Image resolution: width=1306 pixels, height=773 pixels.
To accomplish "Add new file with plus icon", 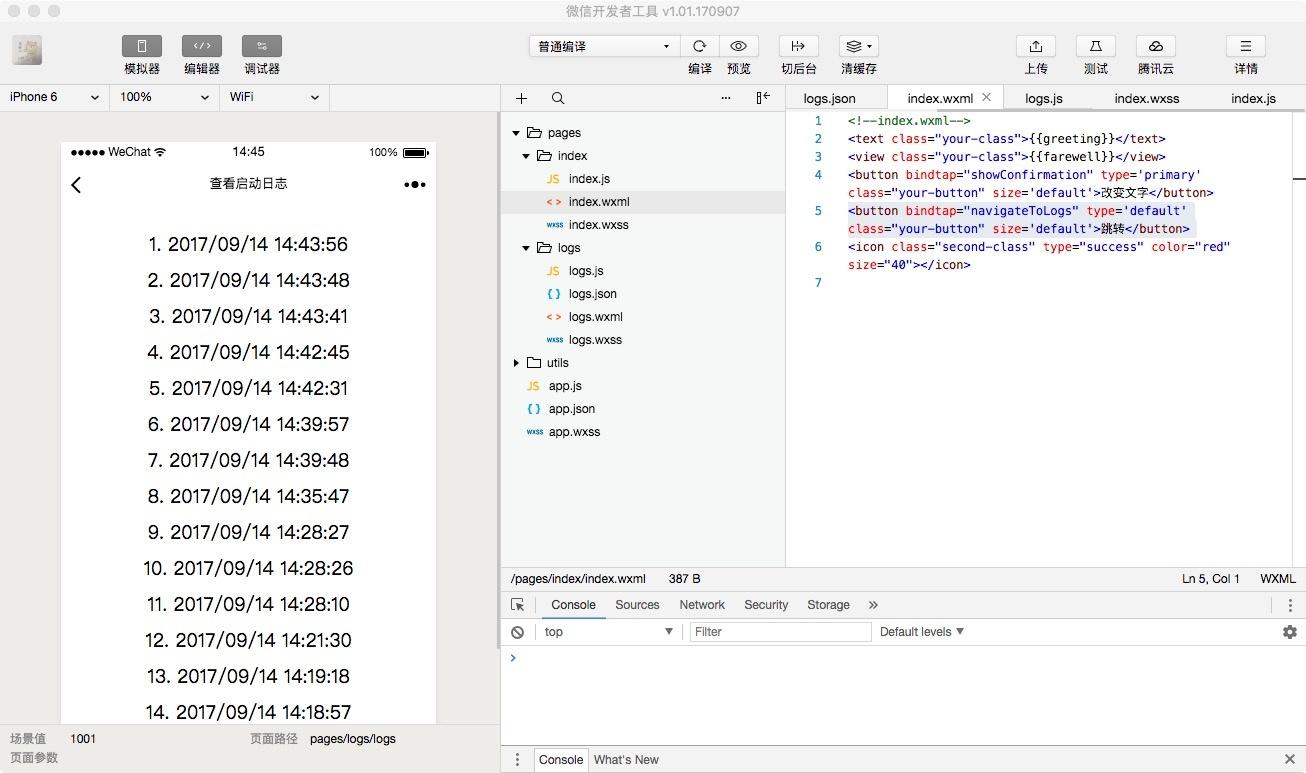I will click(521, 98).
